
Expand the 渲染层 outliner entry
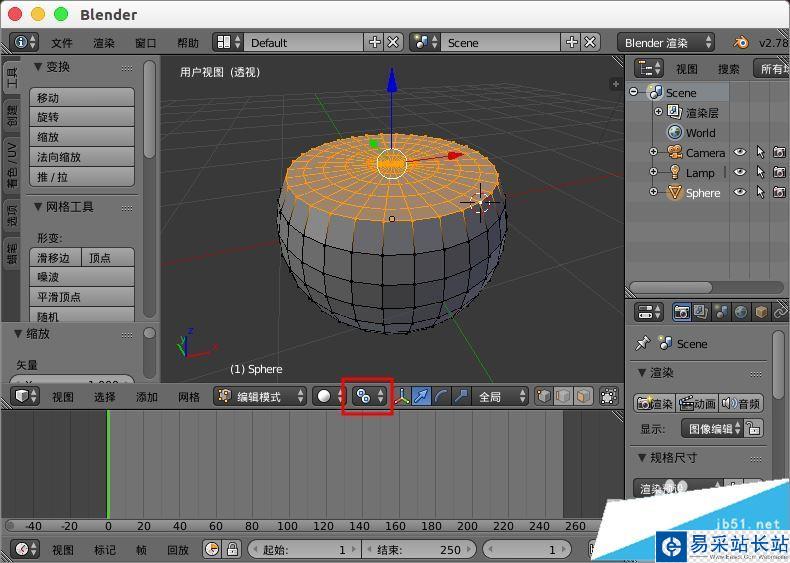coord(658,111)
